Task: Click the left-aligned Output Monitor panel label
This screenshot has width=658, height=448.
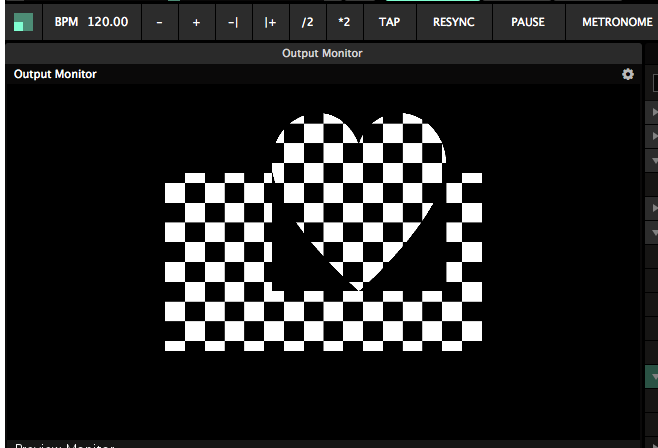Action: point(55,74)
